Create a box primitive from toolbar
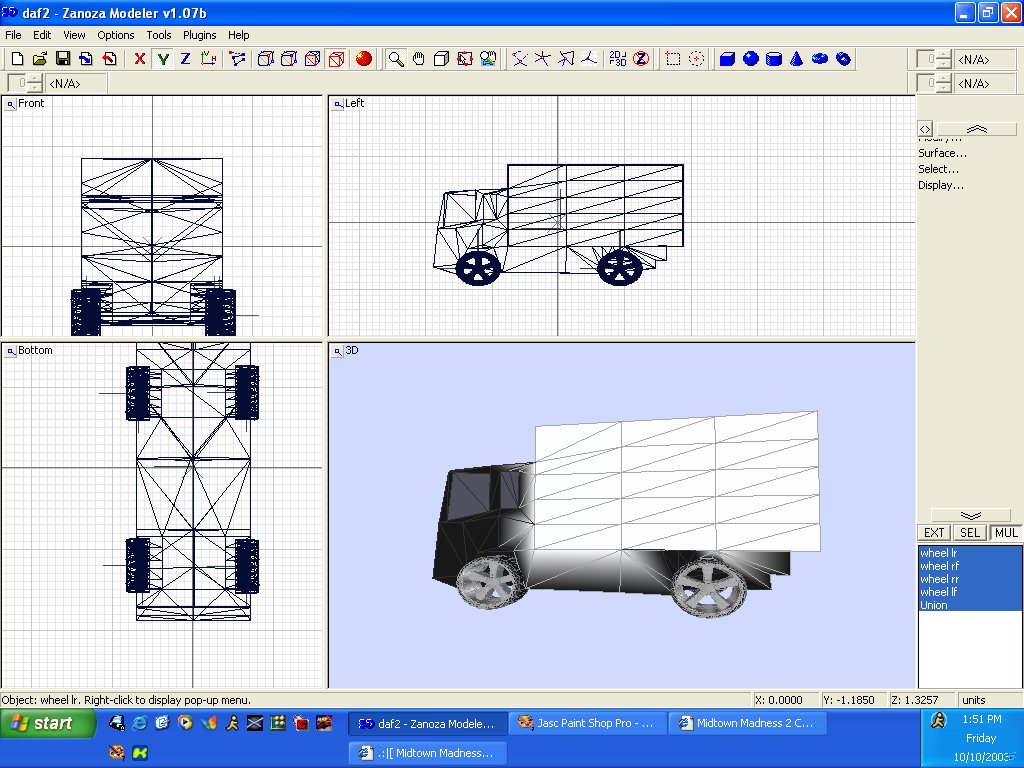1024x768 pixels. [727, 59]
